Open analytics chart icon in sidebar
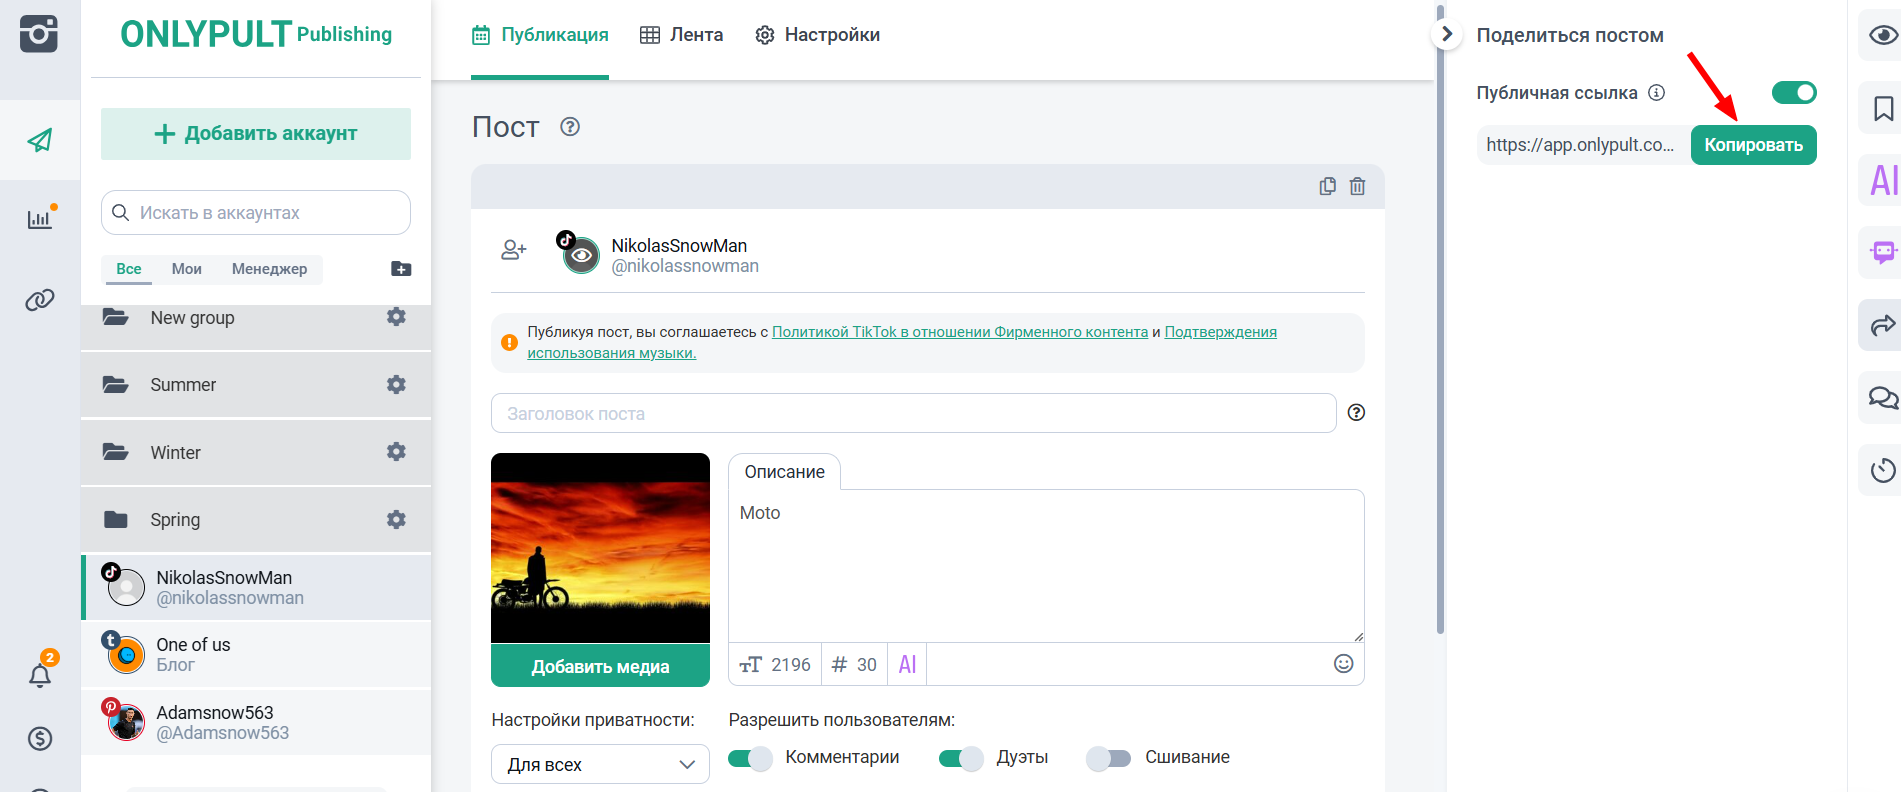The image size is (1901, 792). click(40, 219)
